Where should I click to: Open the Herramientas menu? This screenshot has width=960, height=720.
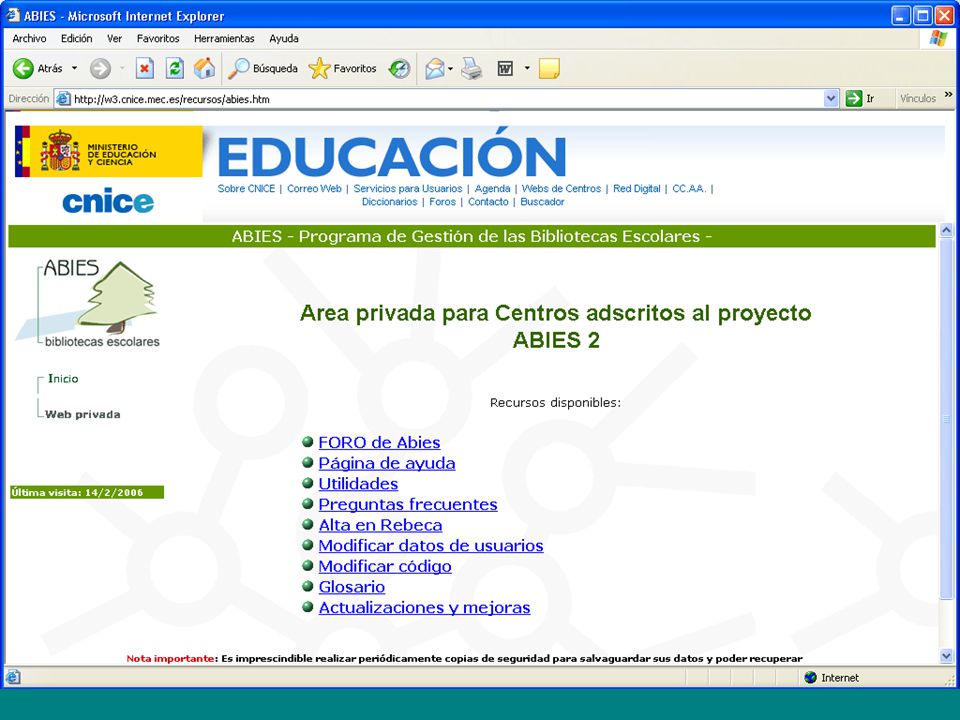tap(224, 39)
